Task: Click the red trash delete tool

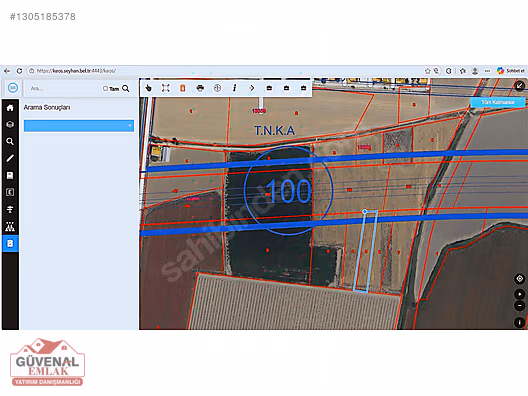Action: click(x=183, y=88)
